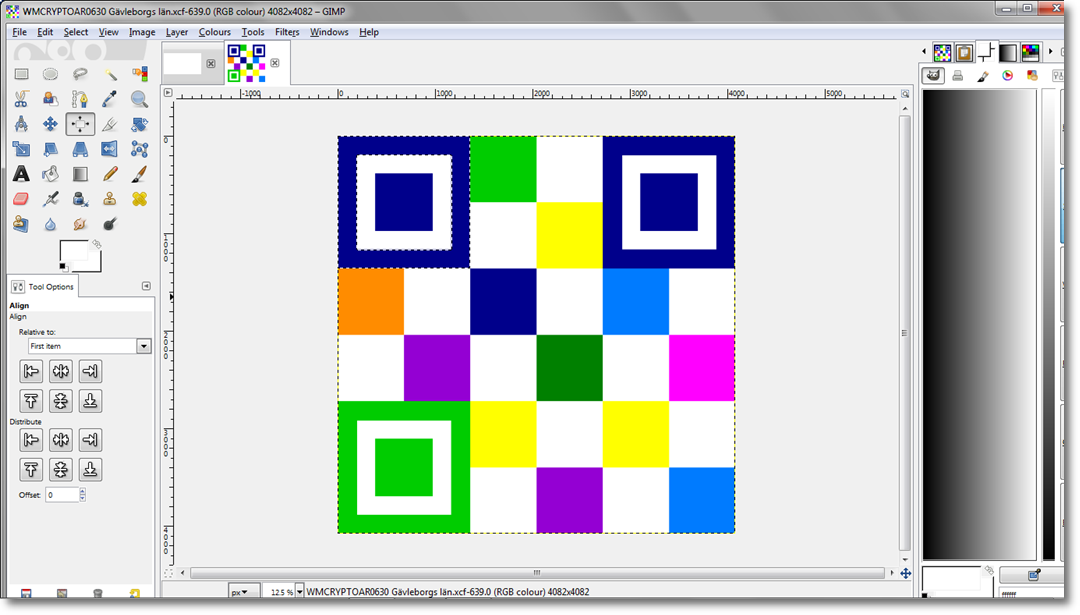Activate the Shear tool
This screenshot has width=1080, height=615.
tap(50, 149)
